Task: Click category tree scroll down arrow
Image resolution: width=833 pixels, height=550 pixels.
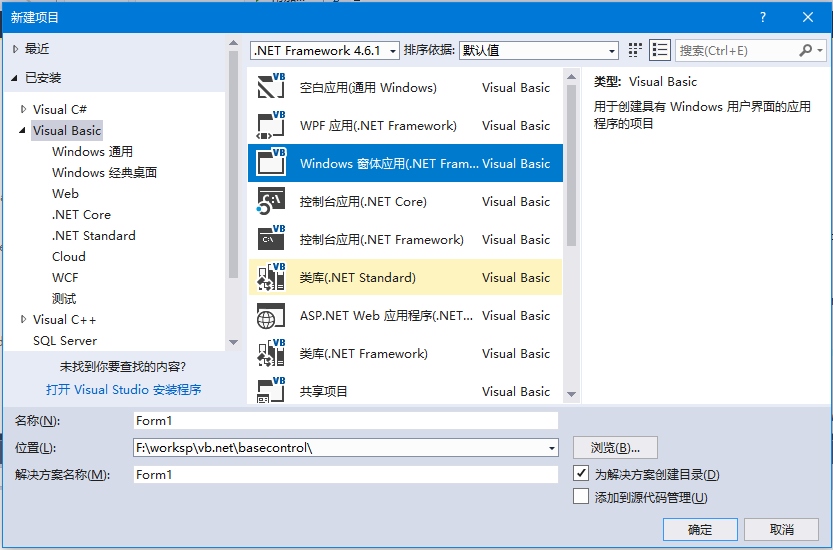Action: tap(233, 343)
